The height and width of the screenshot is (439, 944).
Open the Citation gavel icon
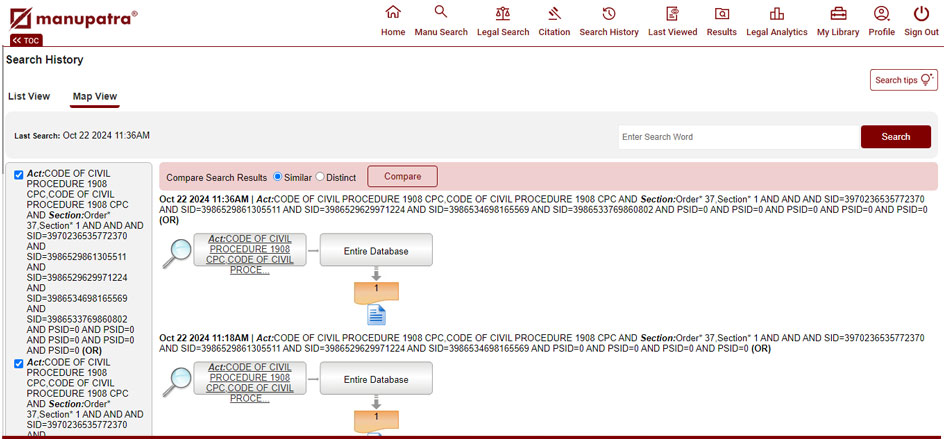click(554, 13)
